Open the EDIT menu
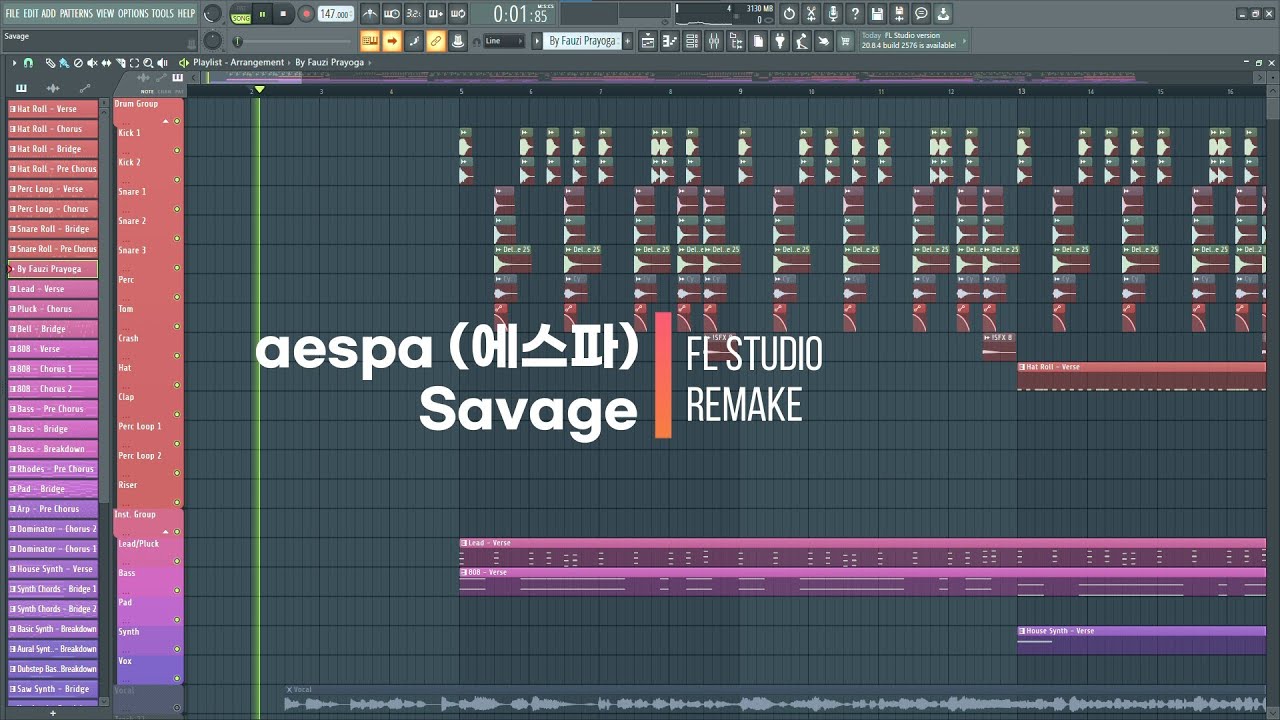The image size is (1280, 720). [x=31, y=13]
